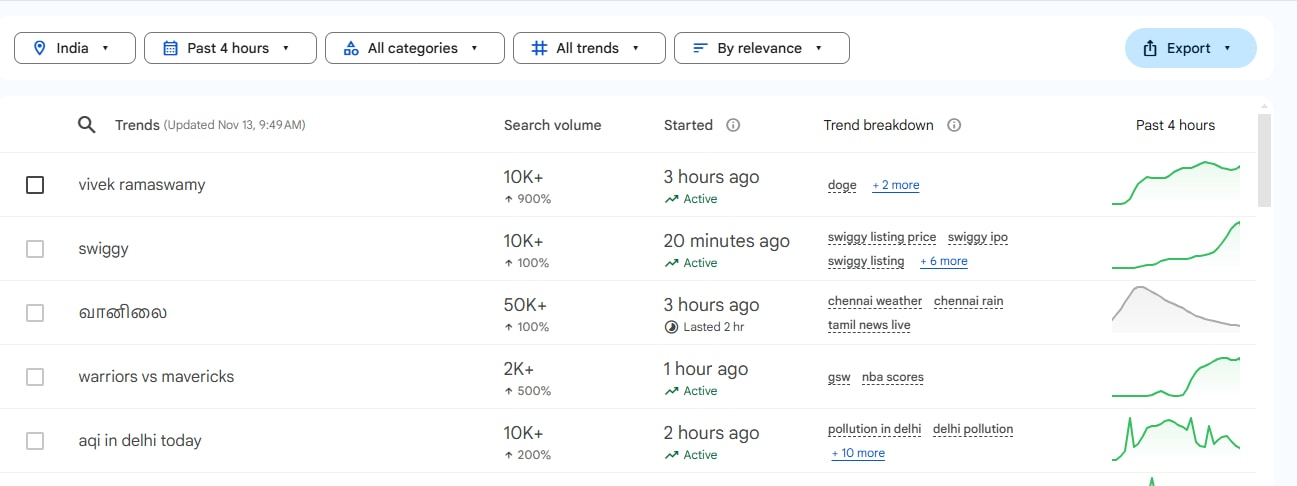The height and width of the screenshot is (486, 1297).
Task: Click the info icon next to Started
Action: point(733,125)
